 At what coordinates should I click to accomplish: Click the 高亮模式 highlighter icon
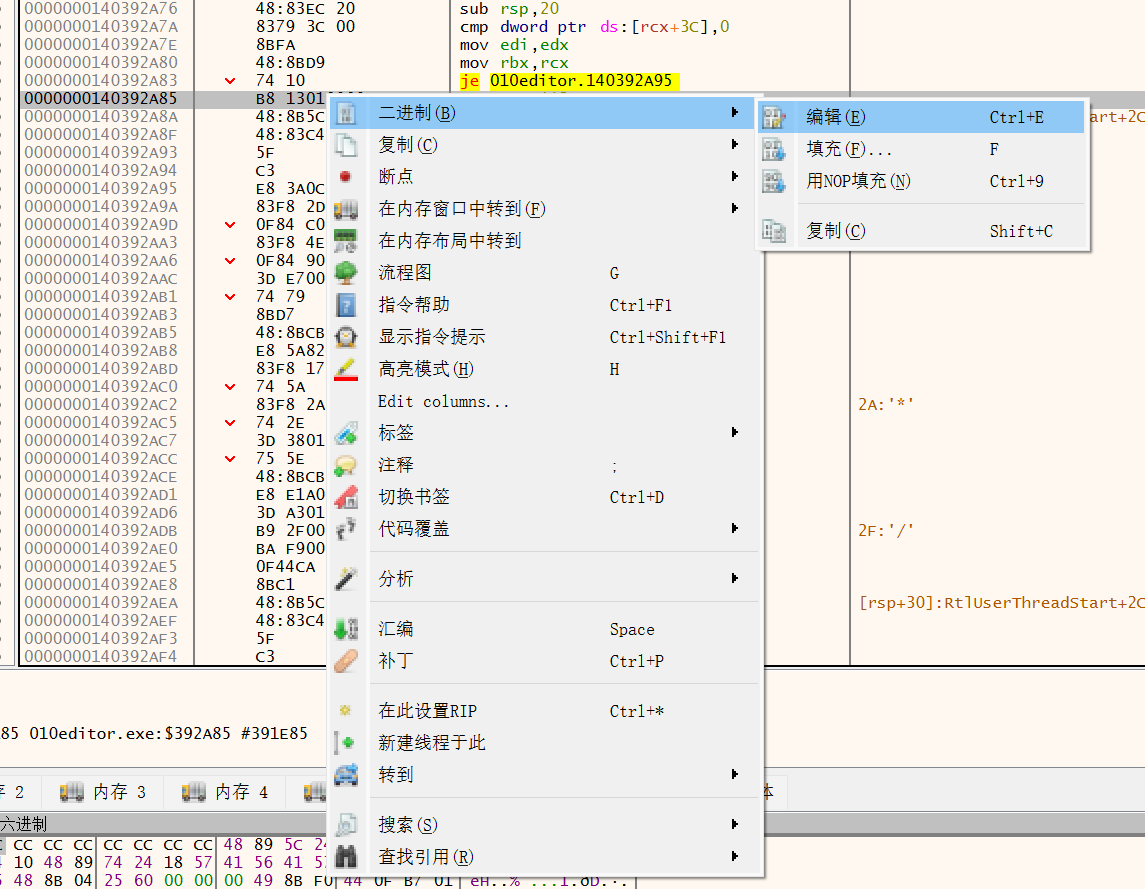pos(346,369)
